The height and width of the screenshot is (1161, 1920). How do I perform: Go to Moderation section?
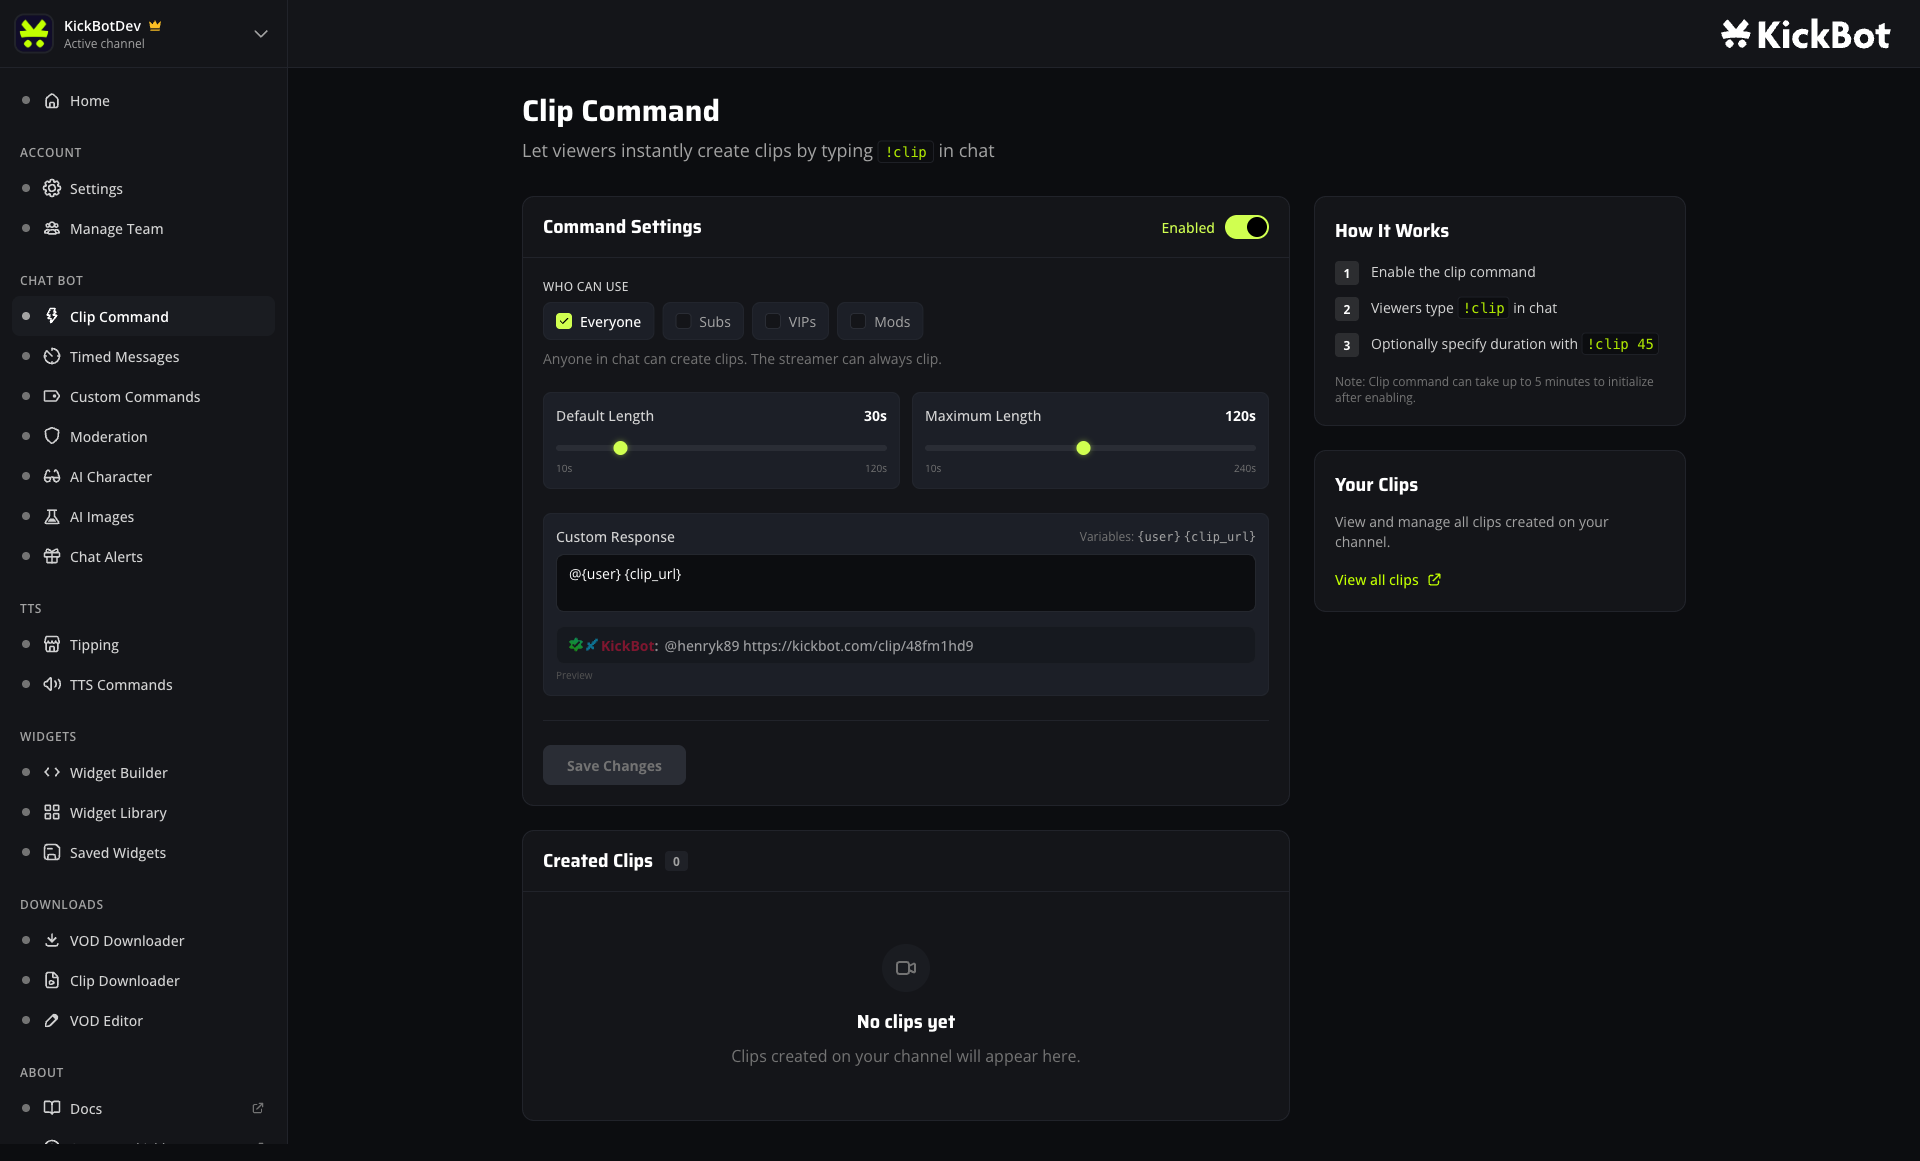coord(143,437)
